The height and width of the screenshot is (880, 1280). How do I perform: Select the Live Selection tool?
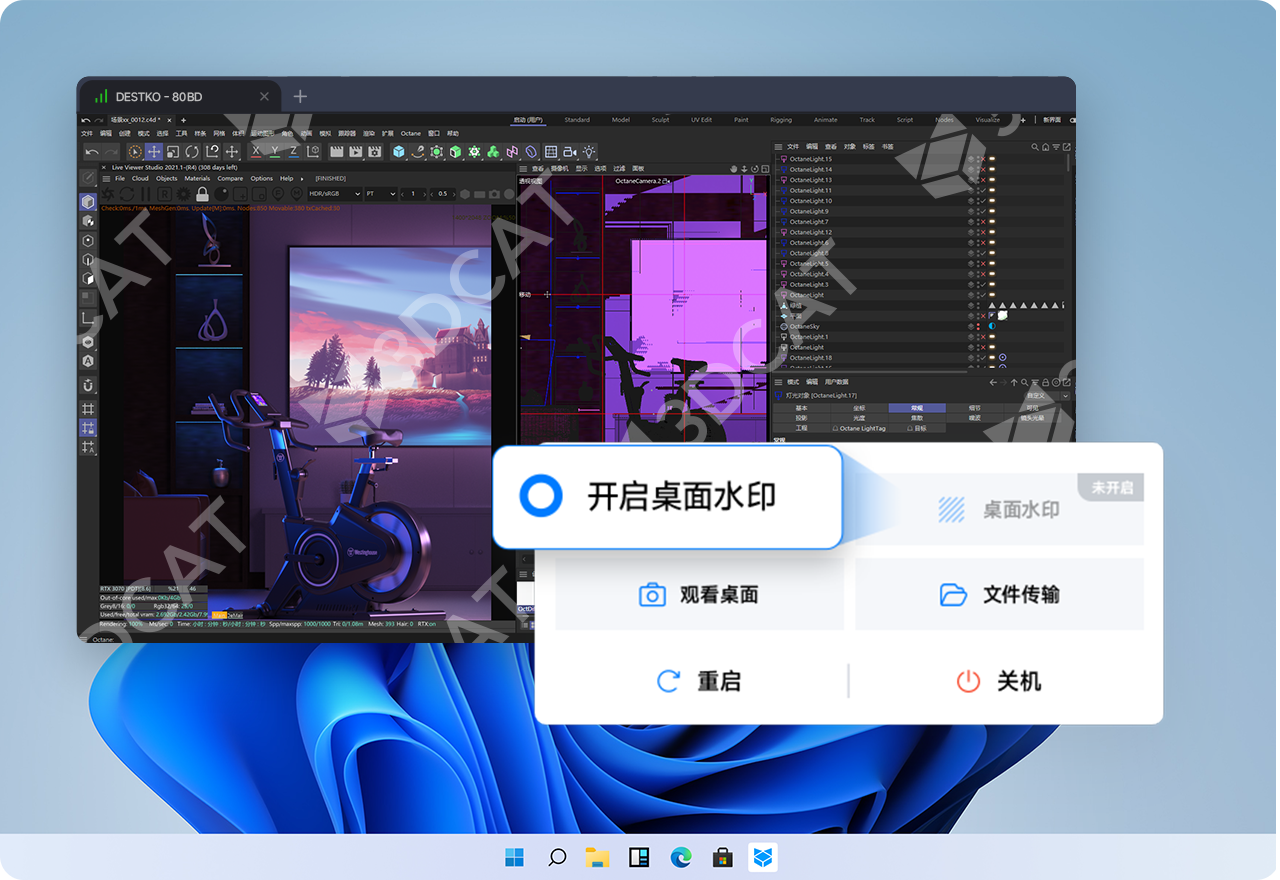(x=134, y=151)
